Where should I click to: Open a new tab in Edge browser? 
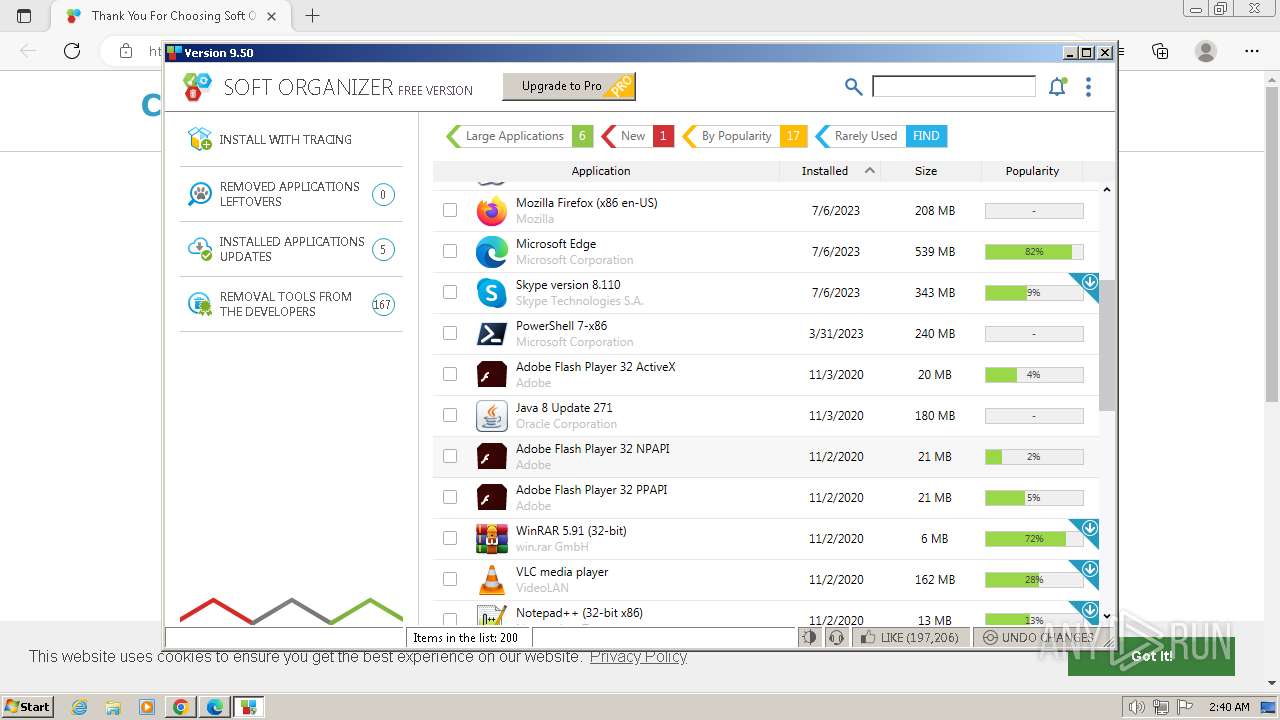tap(312, 15)
